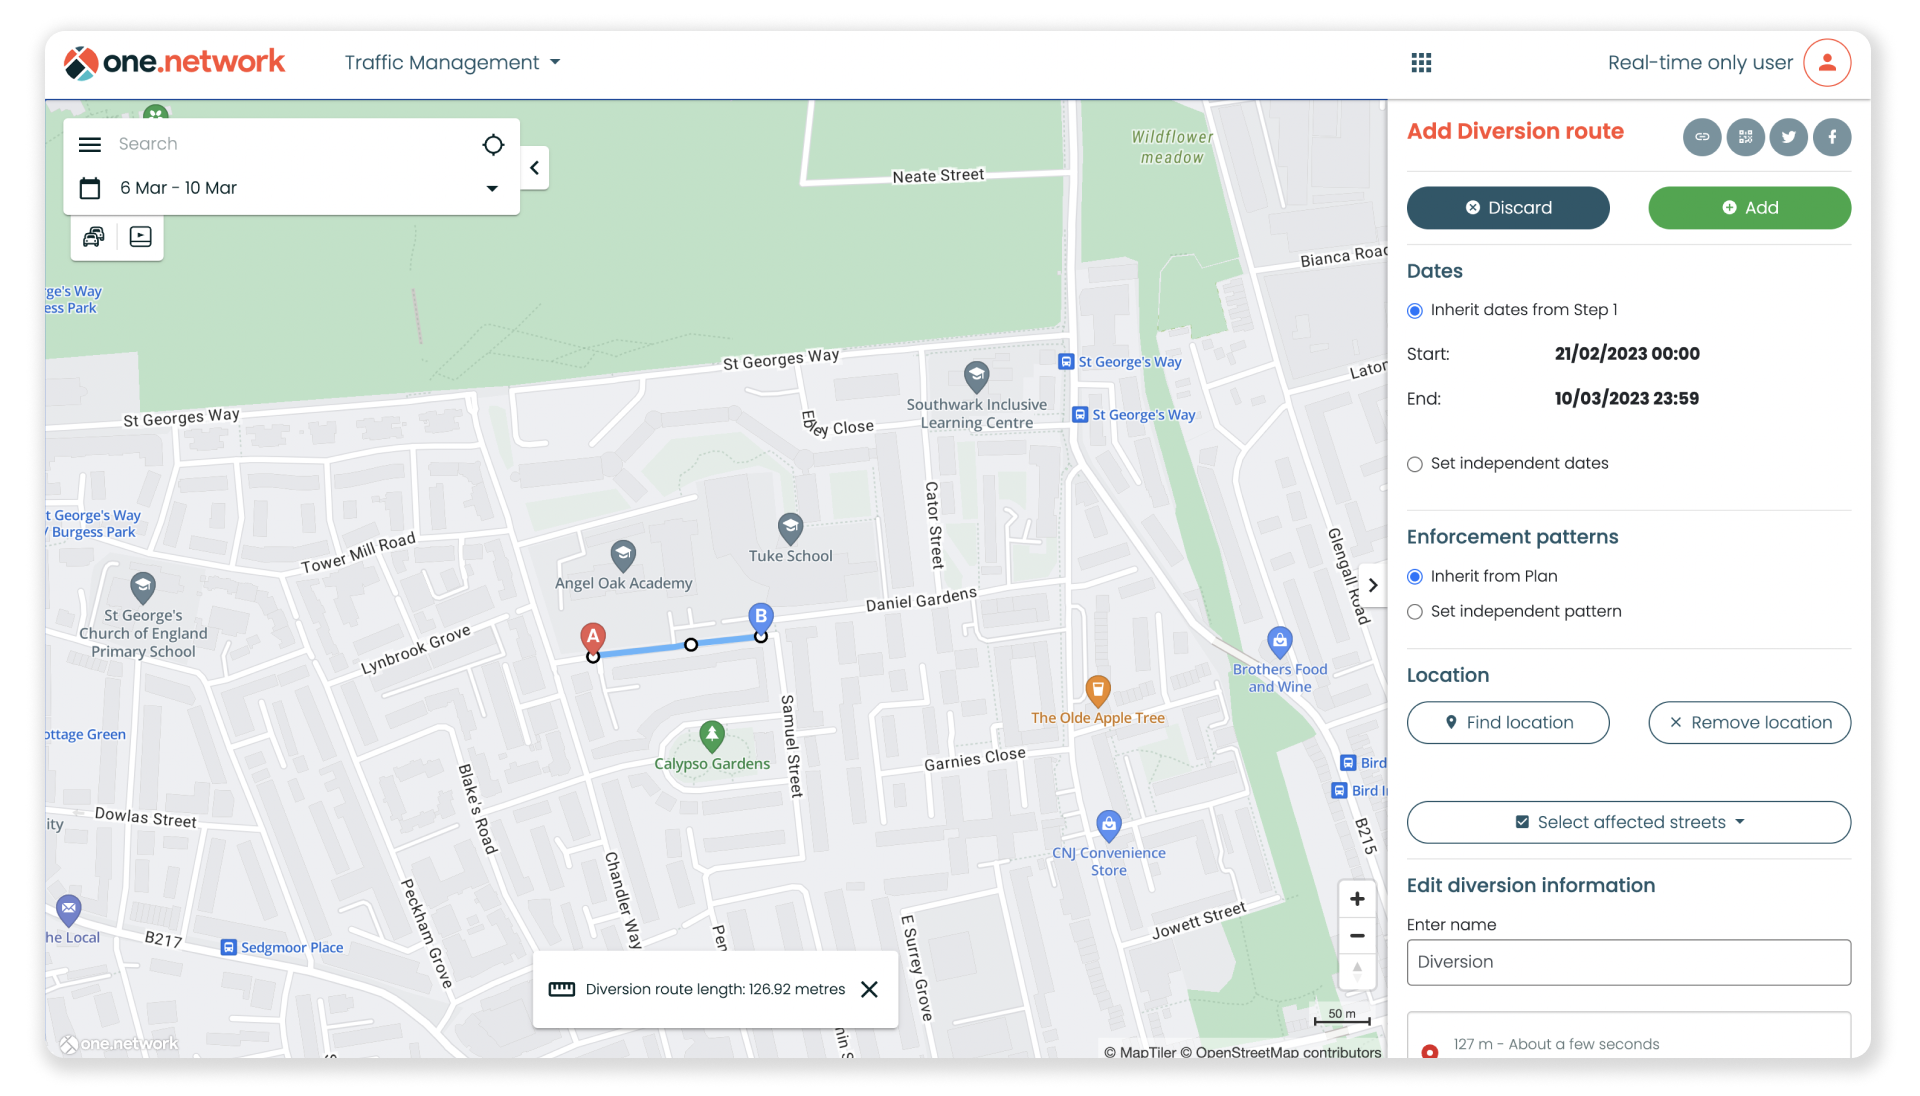Open the hamburger menu in search box
1920x1096 pixels.
pyautogui.click(x=90, y=144)
